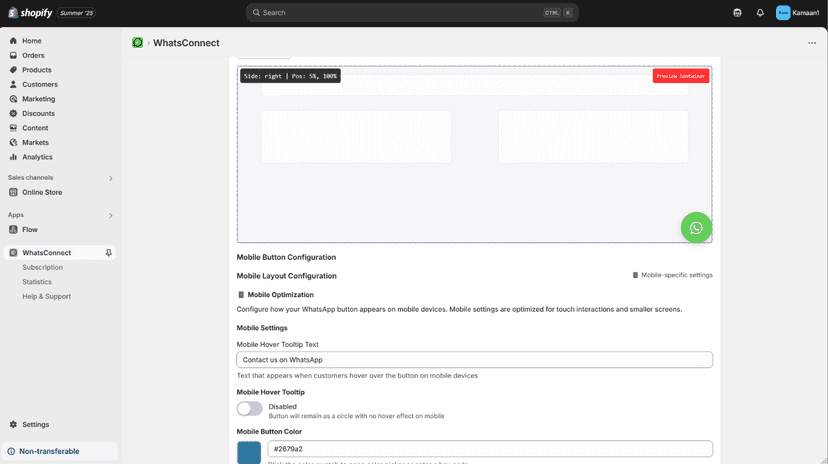Expand the Apps section chevron

[111, 216]
